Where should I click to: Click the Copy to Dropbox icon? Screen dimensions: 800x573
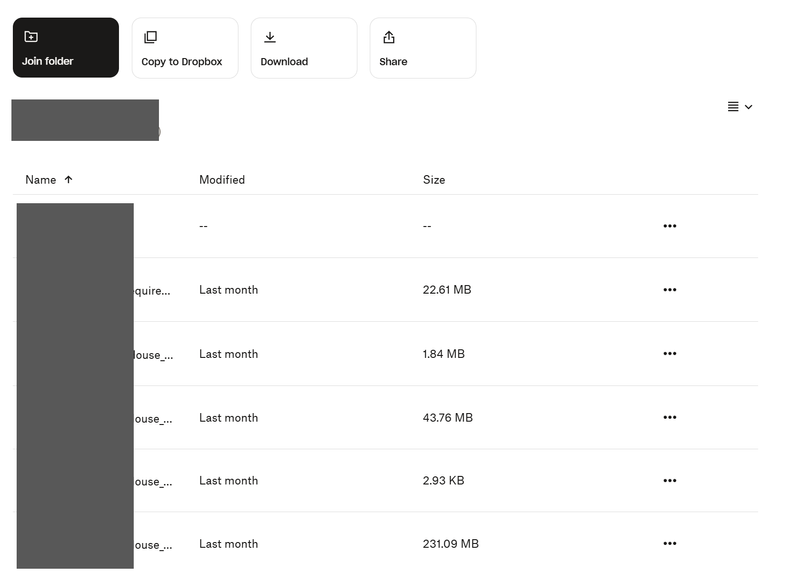click(x=150, y=37)
